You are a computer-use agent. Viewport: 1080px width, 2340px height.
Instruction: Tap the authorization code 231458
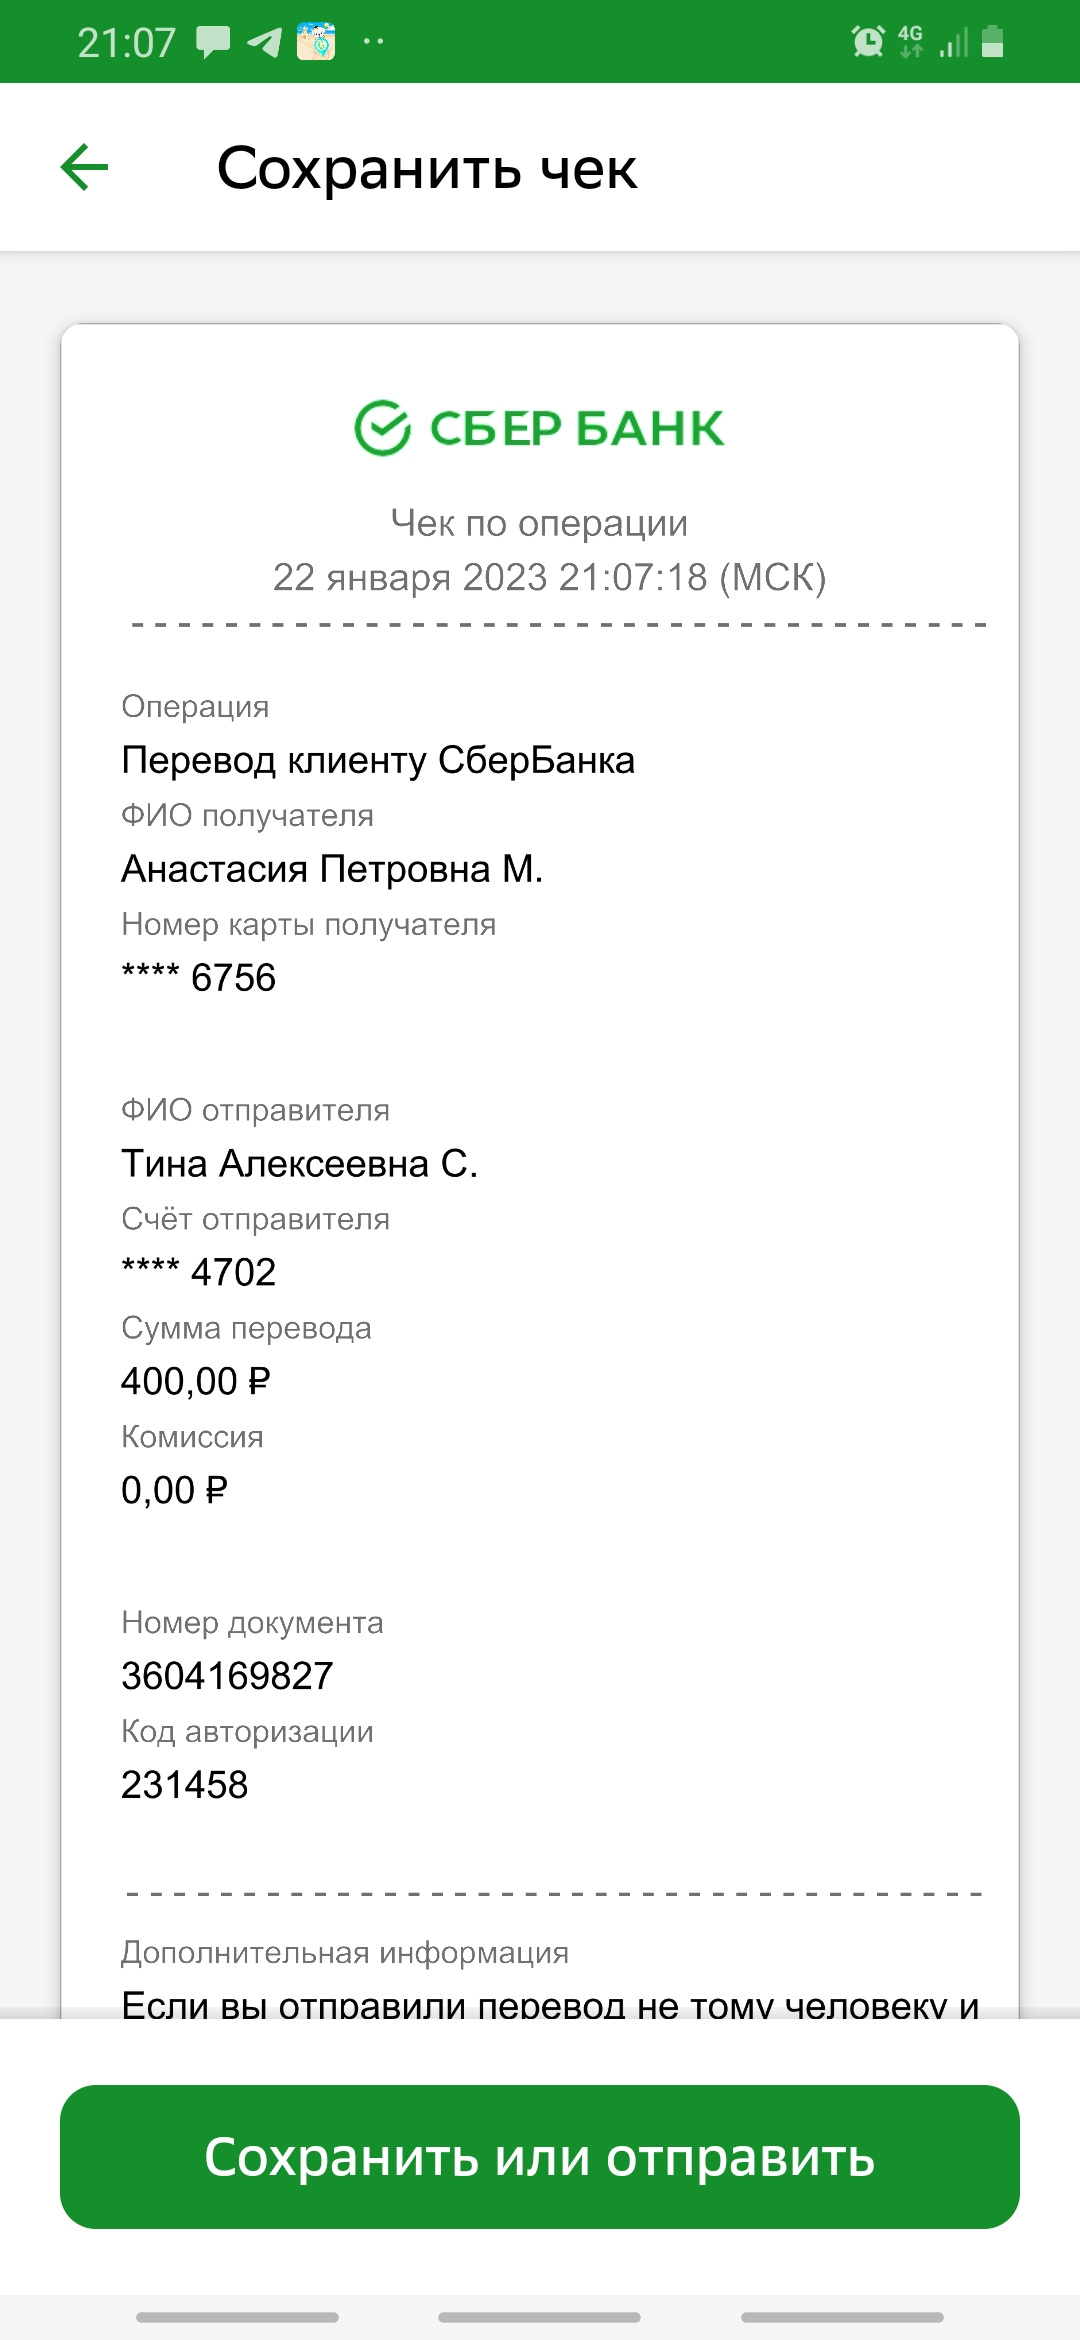pos(185,1785)
